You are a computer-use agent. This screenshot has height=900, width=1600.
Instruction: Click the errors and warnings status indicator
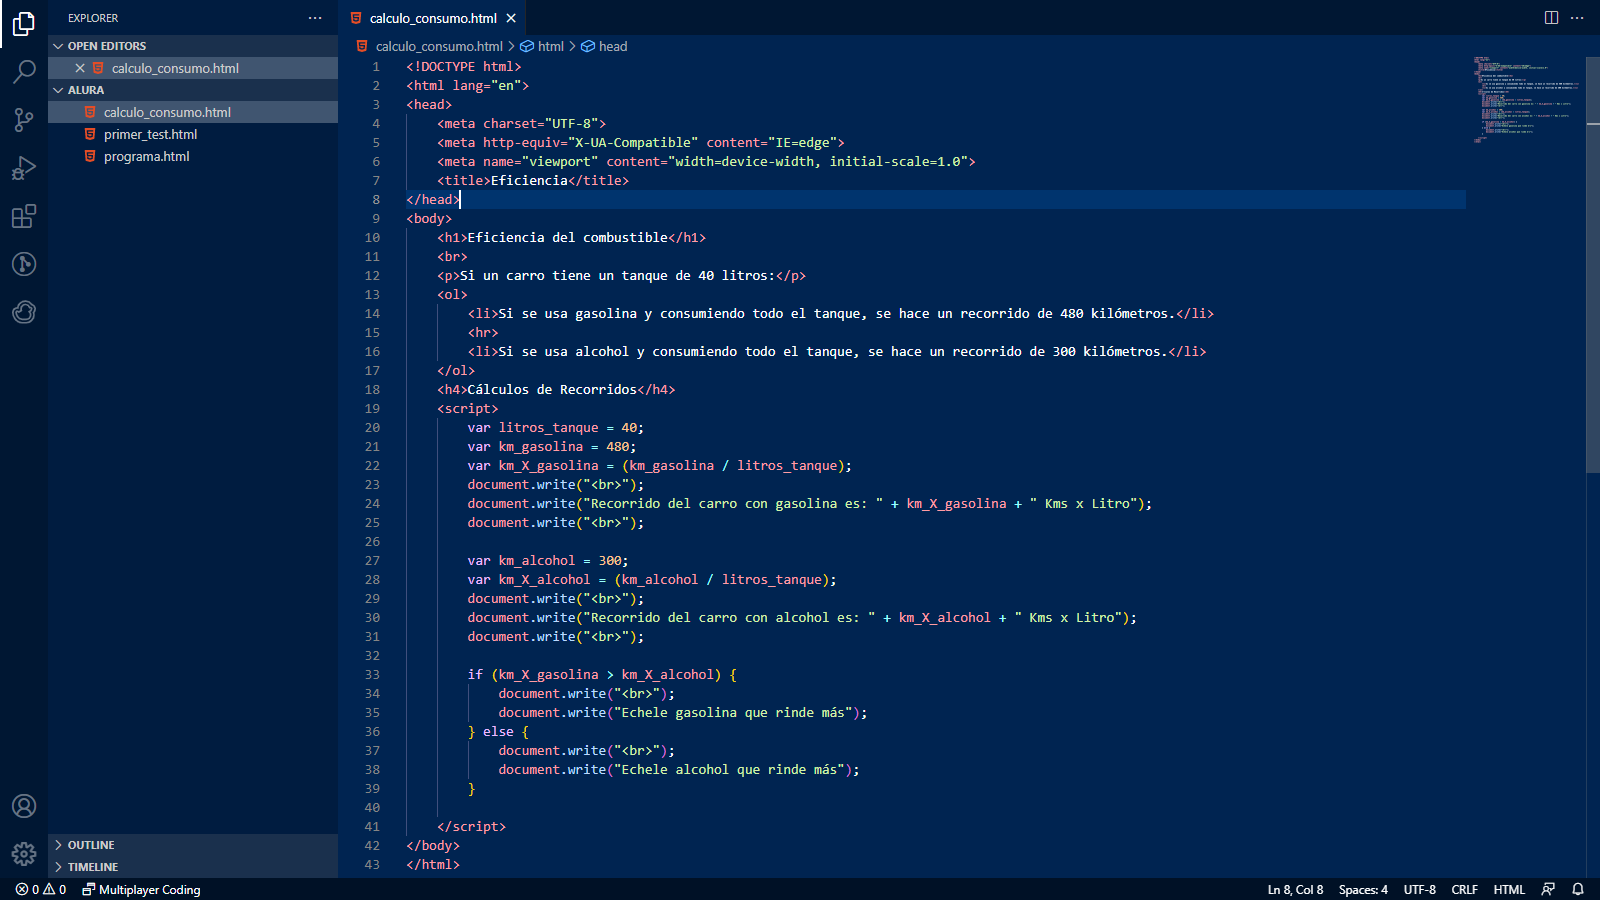tap(41, 889)
